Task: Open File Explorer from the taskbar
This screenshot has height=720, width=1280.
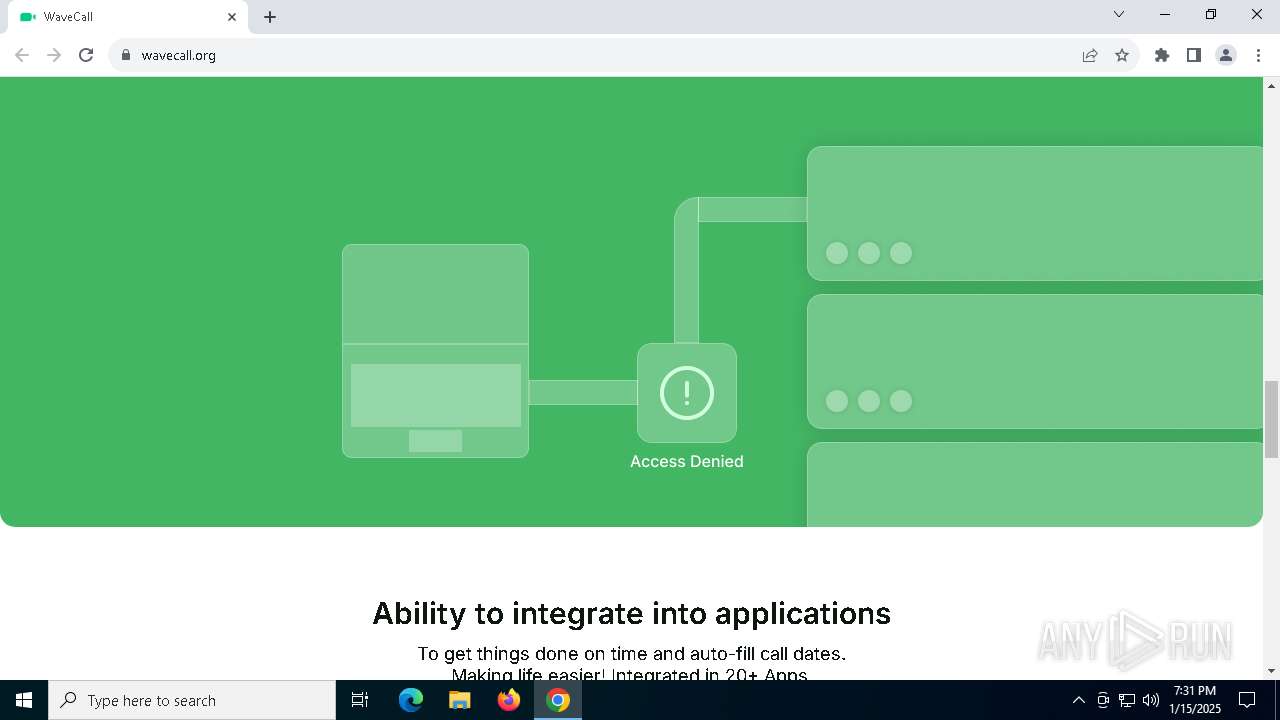Action: 460,700
